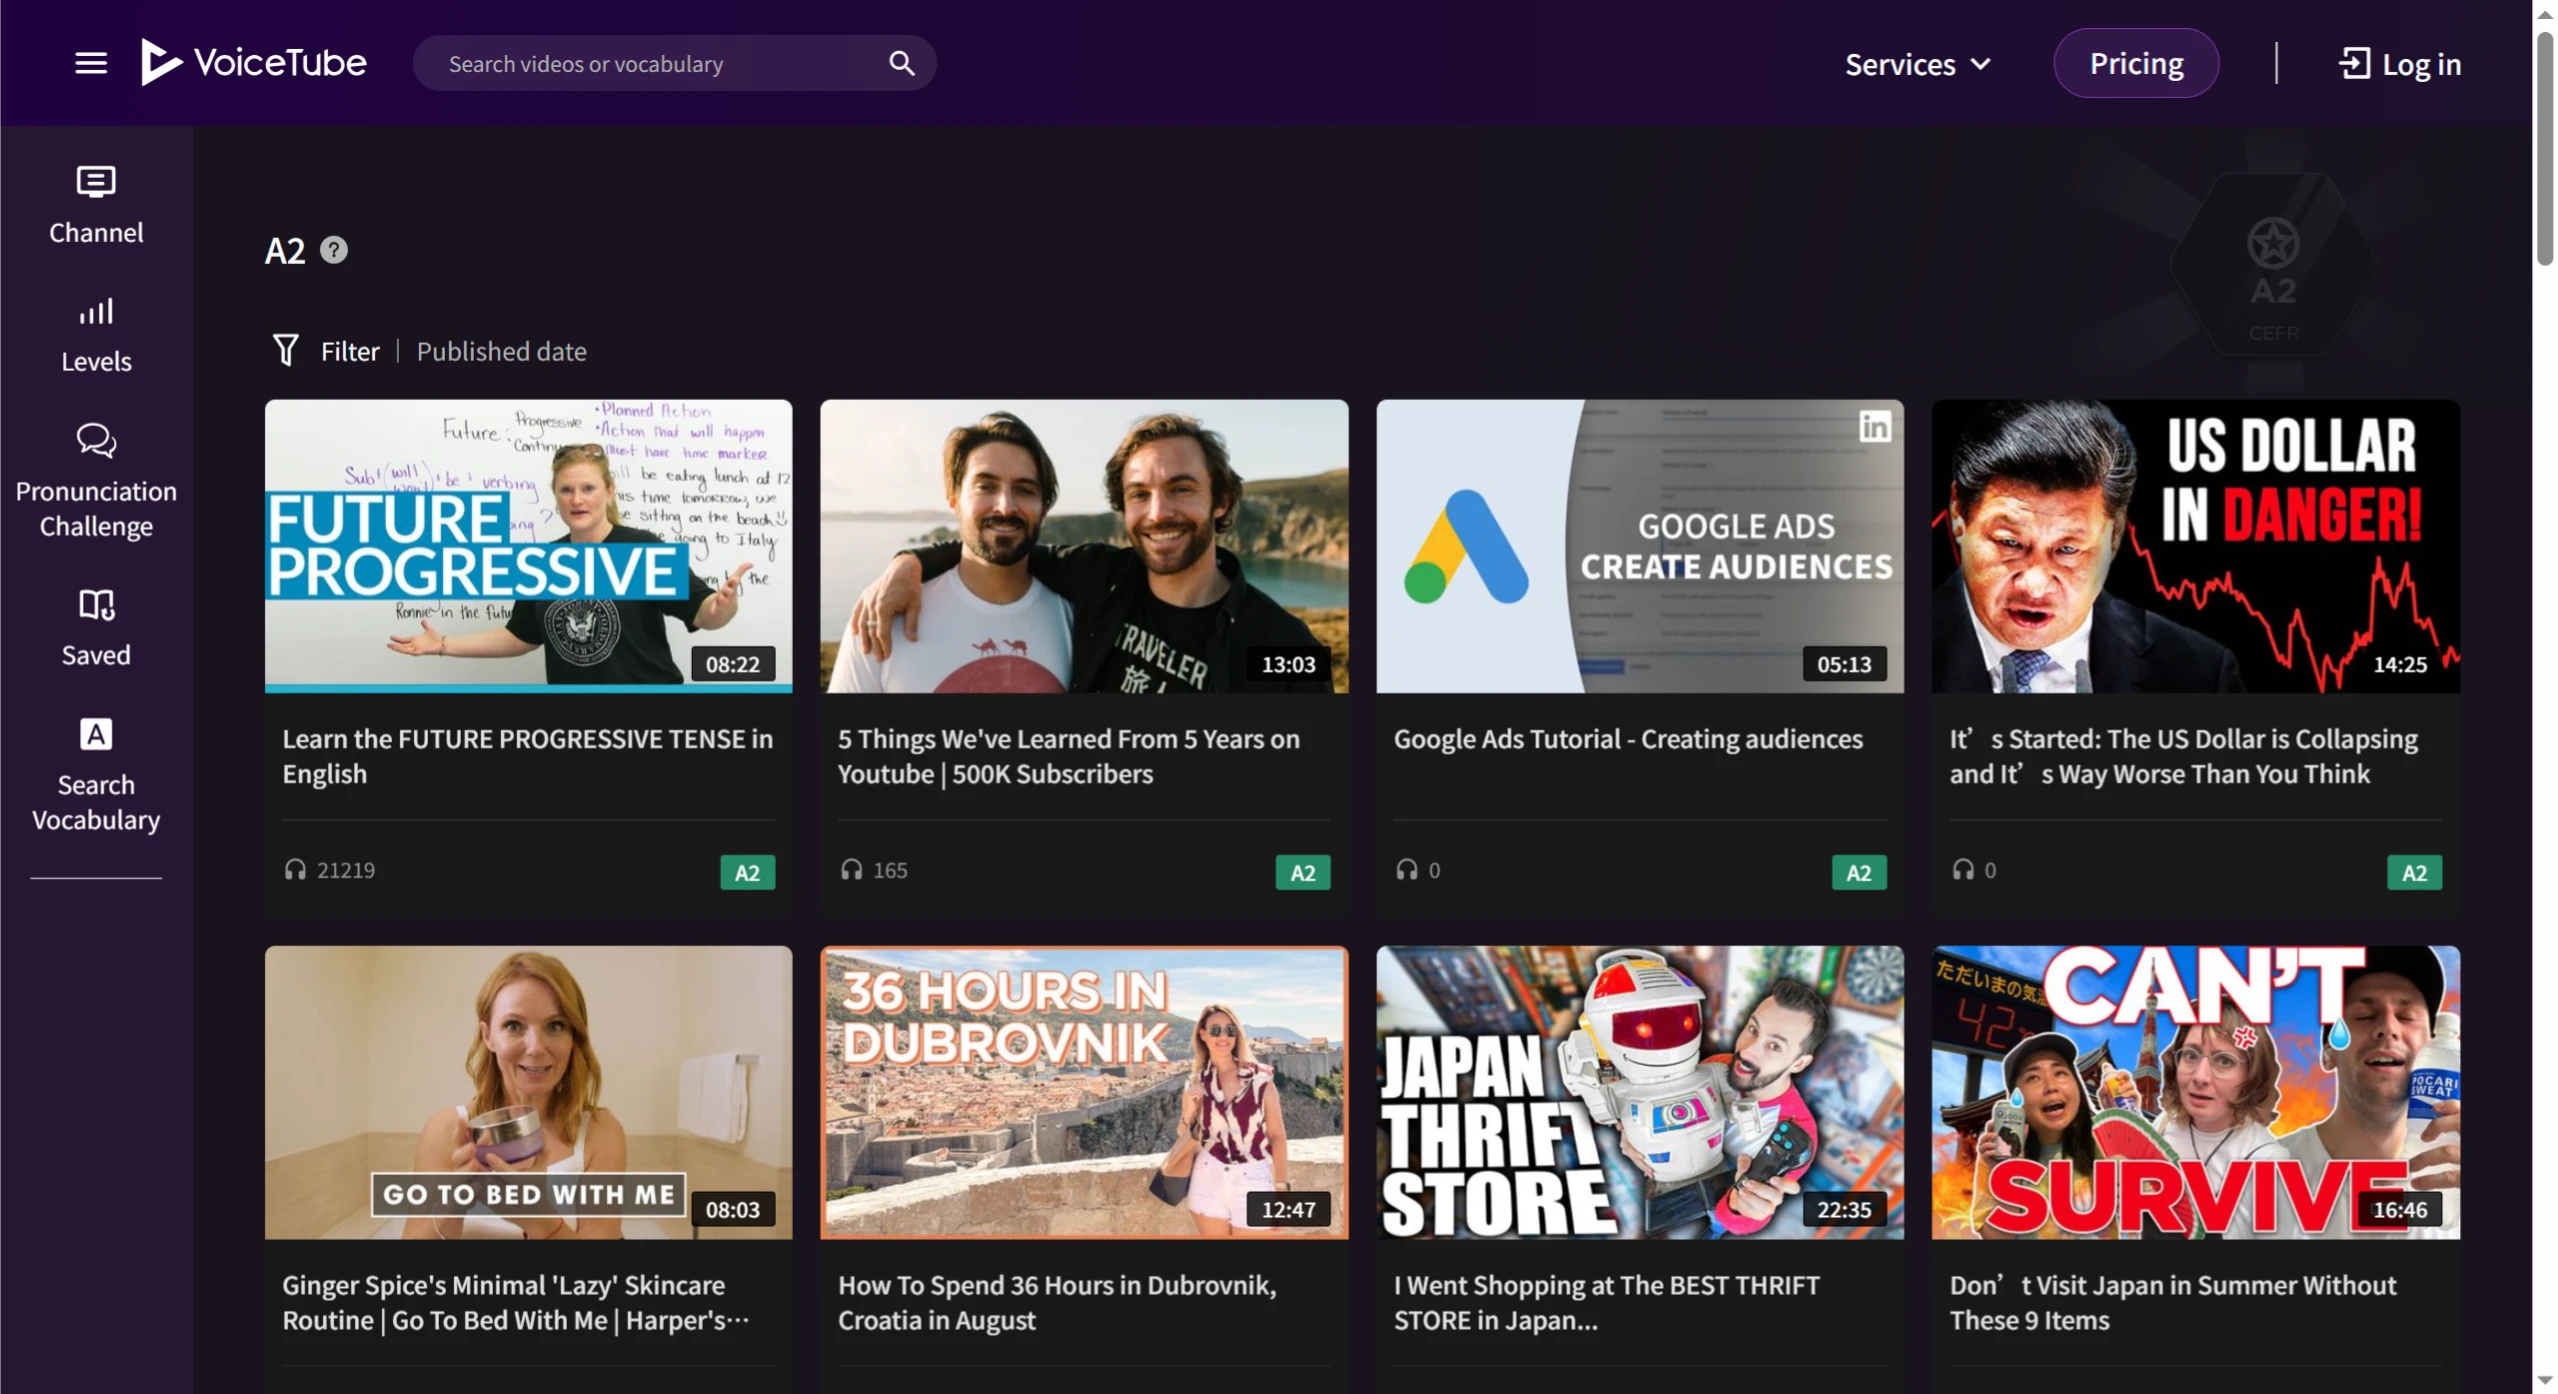Click the Log in link
The image size is (2558, 1394).
[x=2399, y=64]
